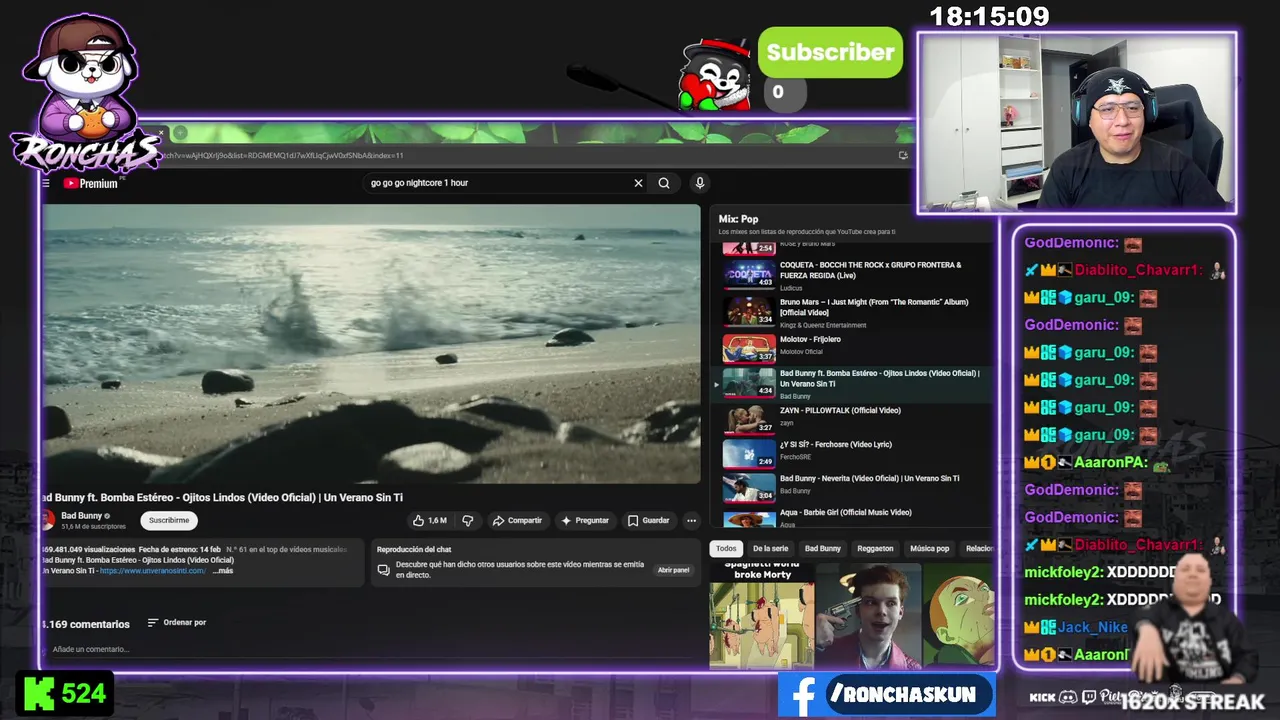Open the red-haired man with gun short

click(868, 615)
